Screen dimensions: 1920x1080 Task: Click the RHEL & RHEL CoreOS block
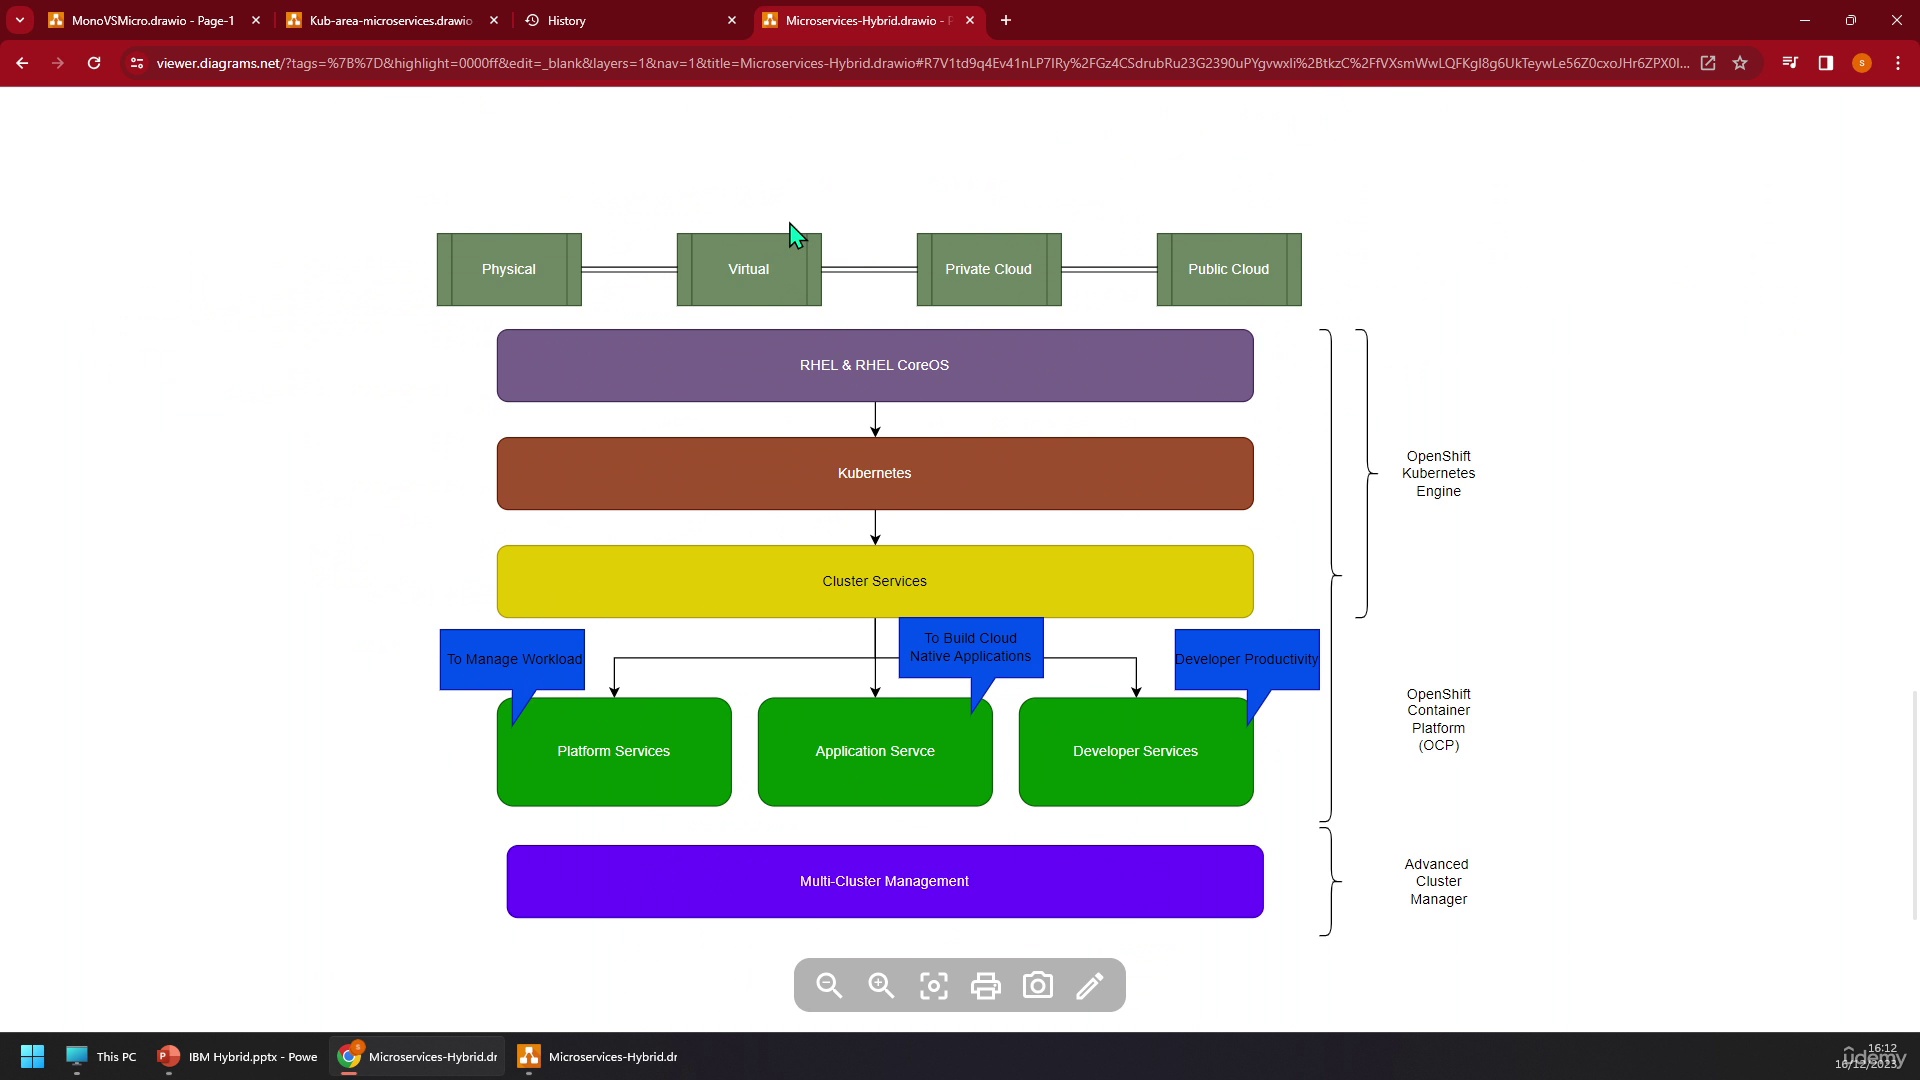click(x=875, y=365)
